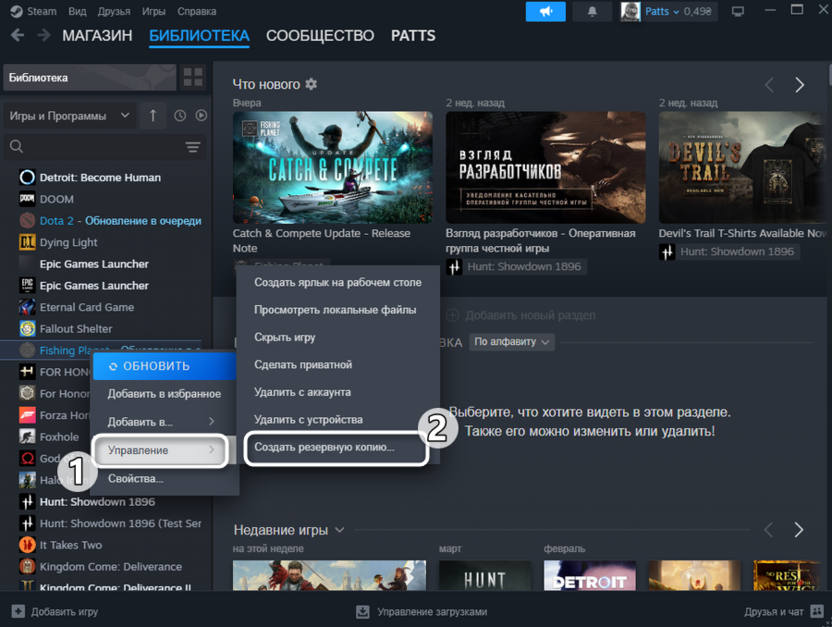The width and height of the screenshot is (832, 627).
Task: Click the Patts profile avatar
Action: [630, 11]
